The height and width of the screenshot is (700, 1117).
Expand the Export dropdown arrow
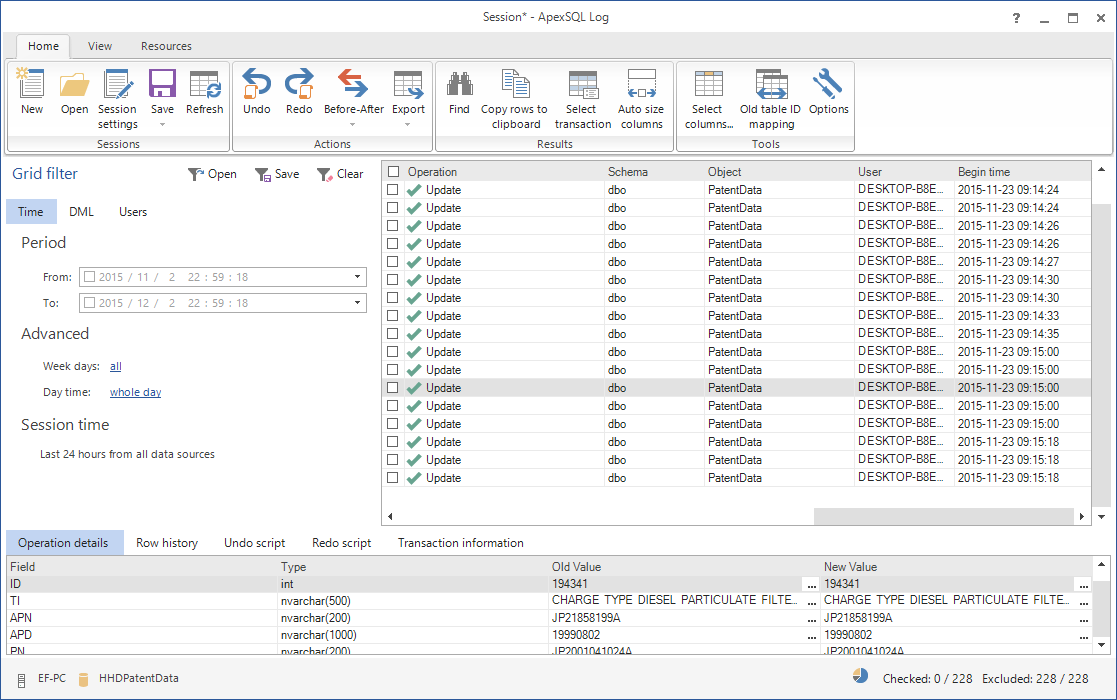coord(408,125)
